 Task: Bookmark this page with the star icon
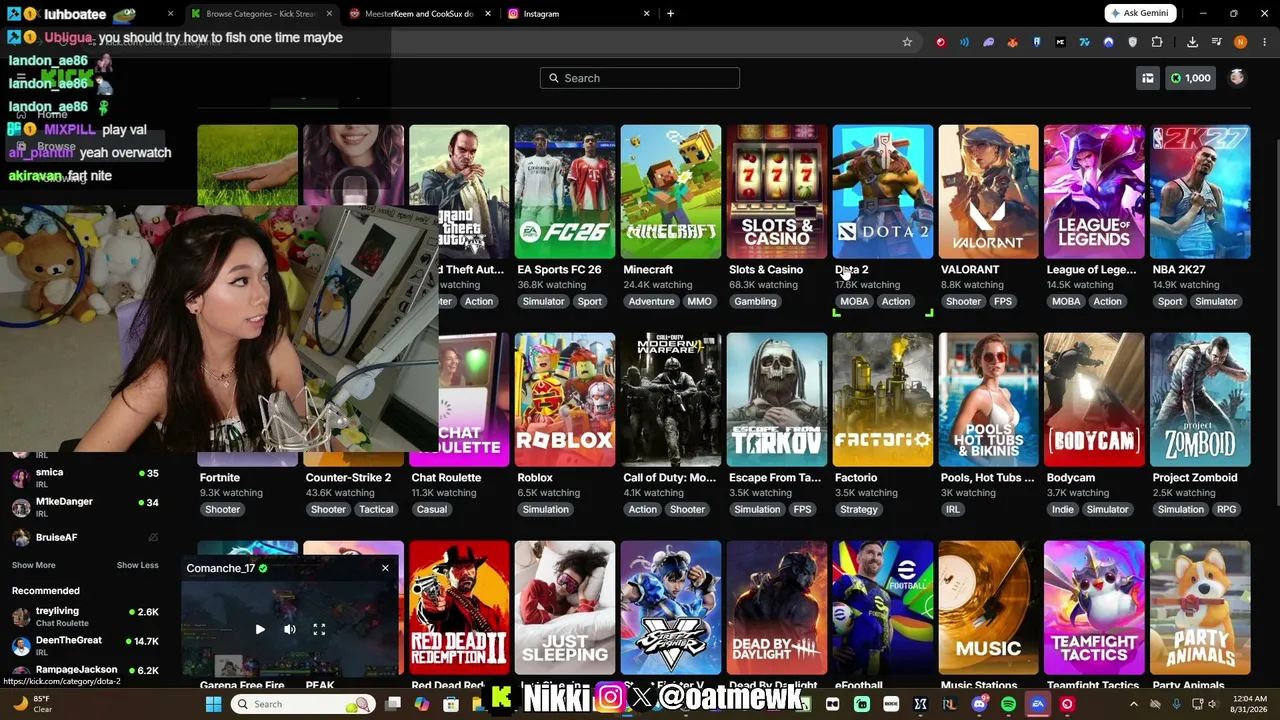907,42
